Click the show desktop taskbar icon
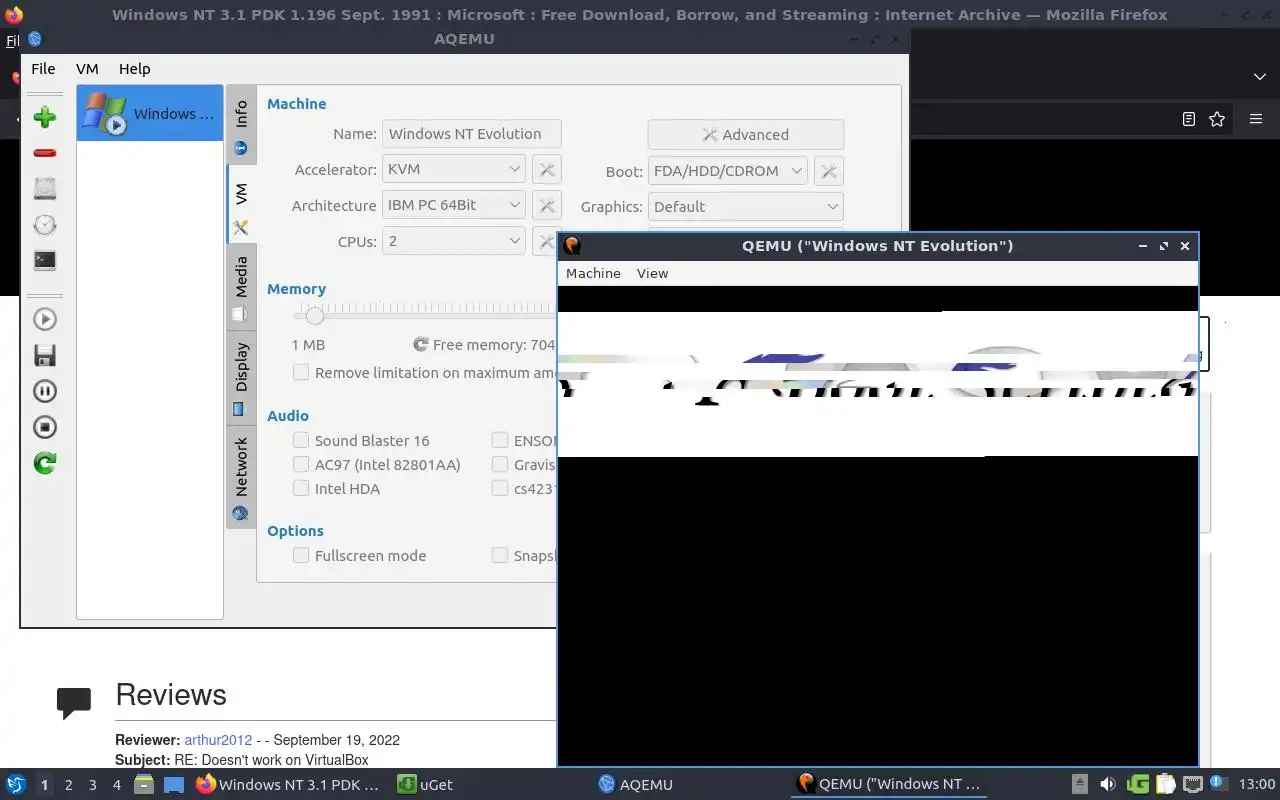The image size is (1280, 800). 173,785
